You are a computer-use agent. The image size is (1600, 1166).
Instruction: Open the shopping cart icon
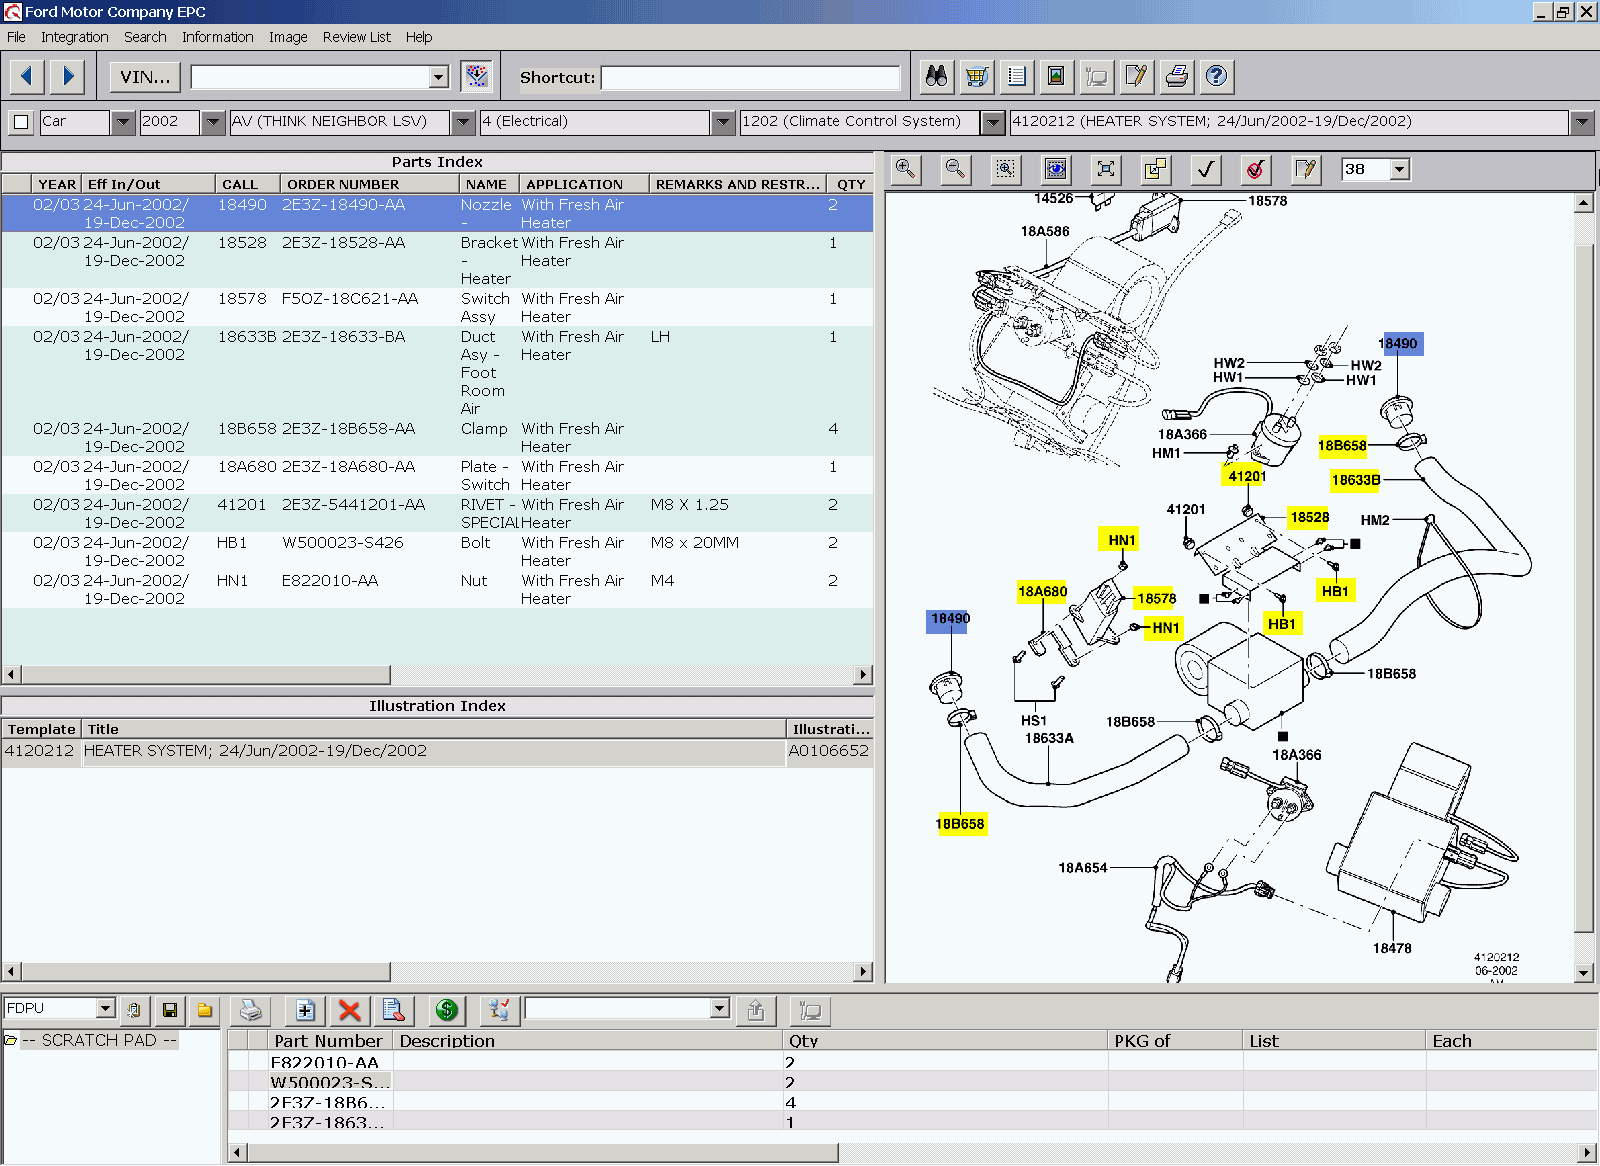pos(976,76)
